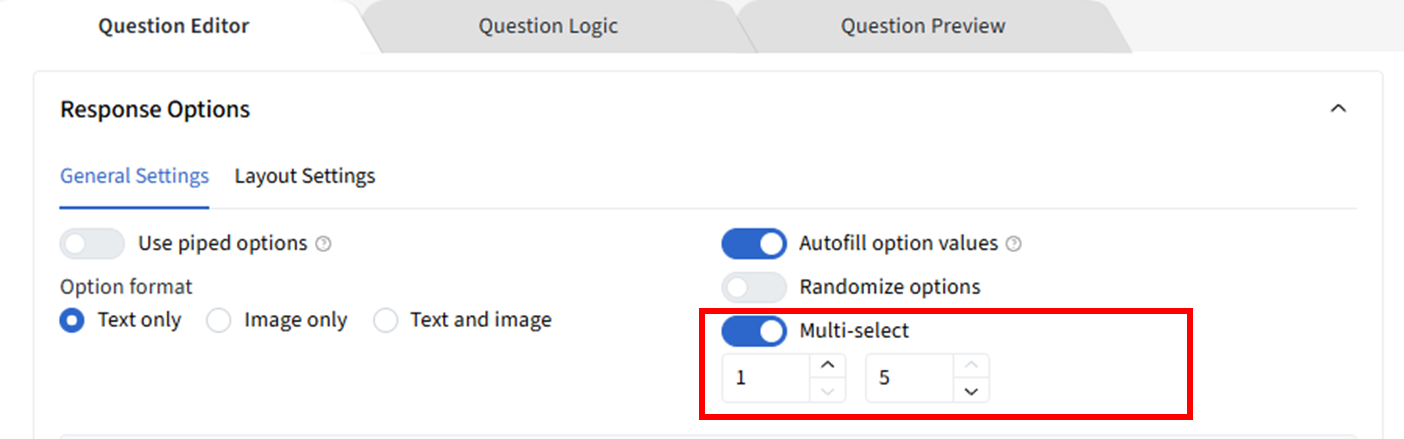Click help icon beside Autofill option values
This screenshot has width=1404, height=439.
(x=1014, y=244)
